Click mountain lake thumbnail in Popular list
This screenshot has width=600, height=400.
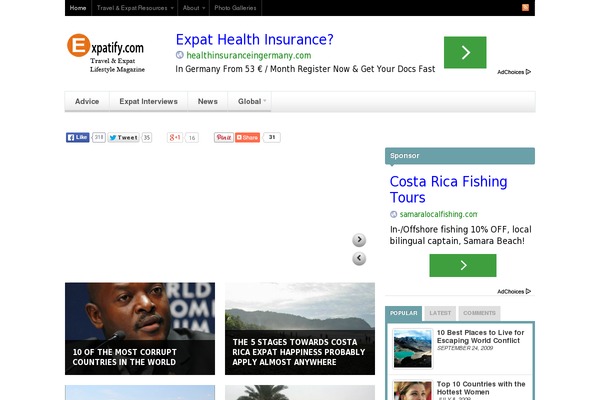coord(412,349)
